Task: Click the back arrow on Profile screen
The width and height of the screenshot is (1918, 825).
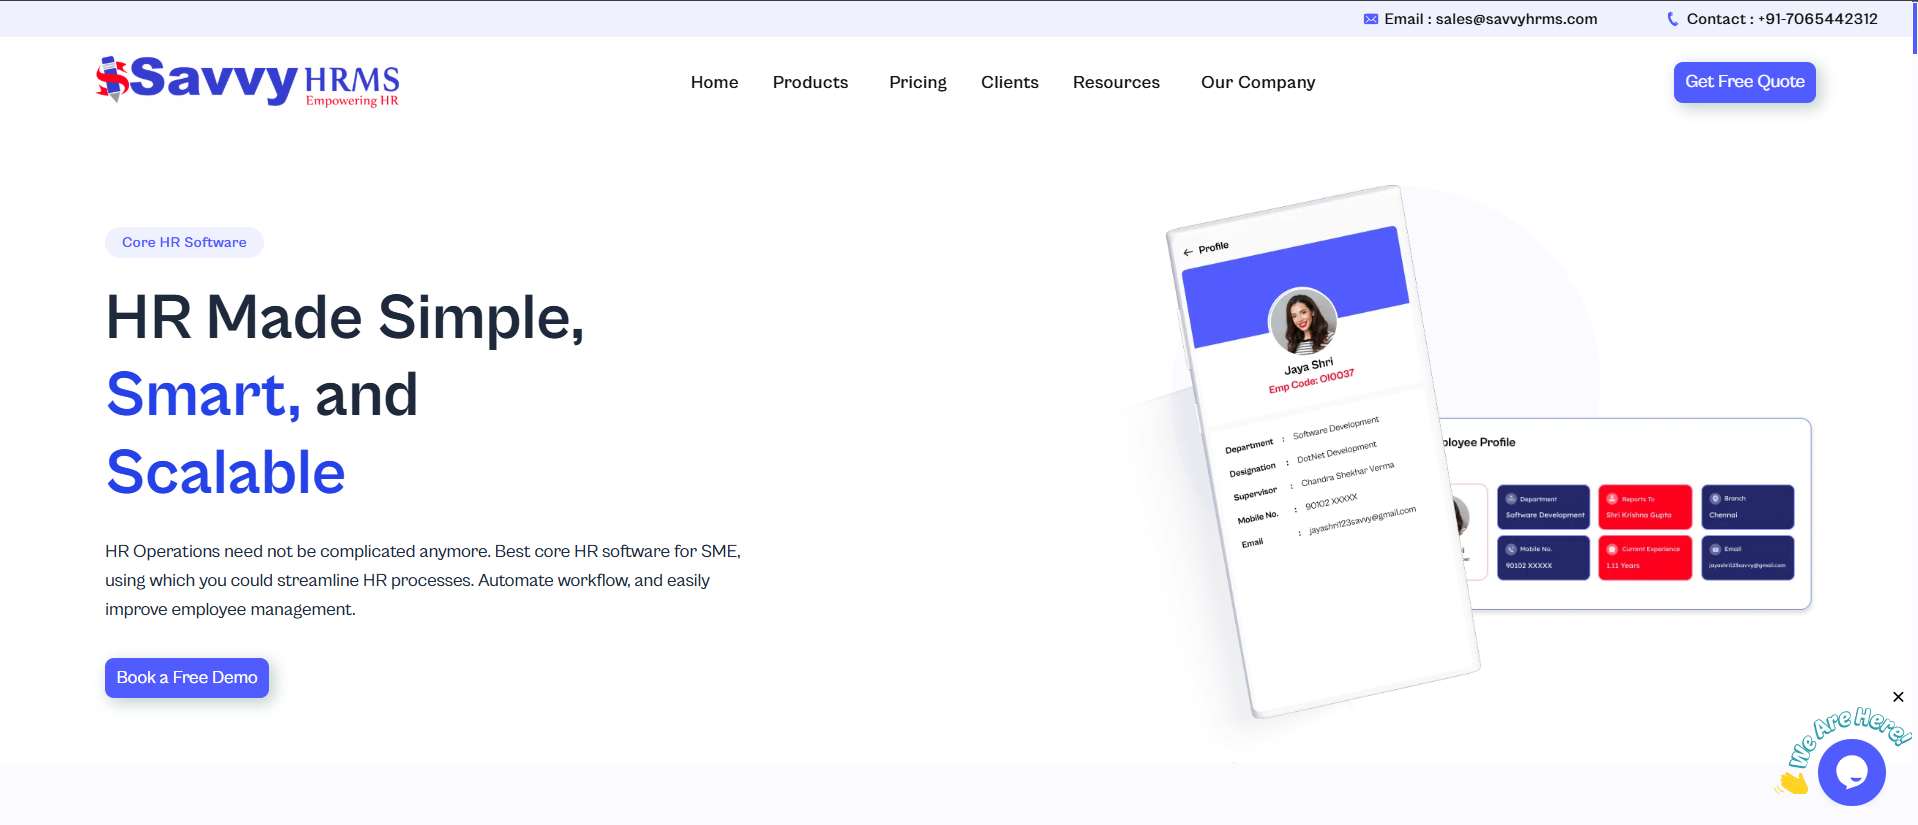Action: 1188,252
